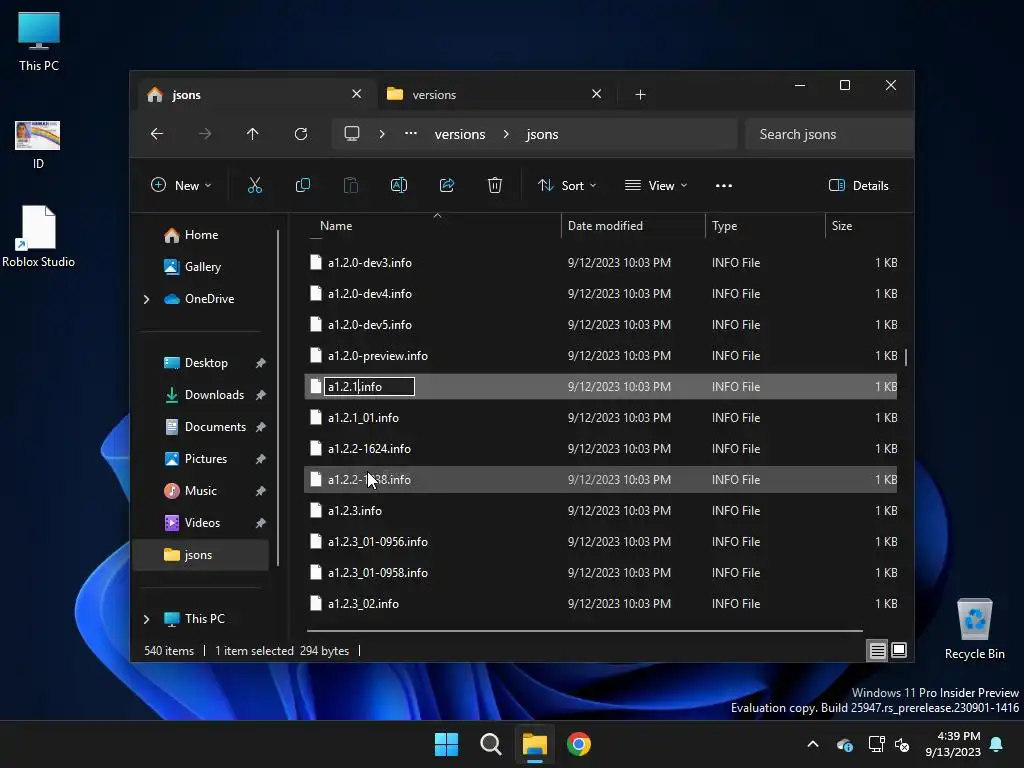Open Downloads in the sidebar
Image resolution: width=1024 pixels, height=768 pixels.
pos(200,394)
